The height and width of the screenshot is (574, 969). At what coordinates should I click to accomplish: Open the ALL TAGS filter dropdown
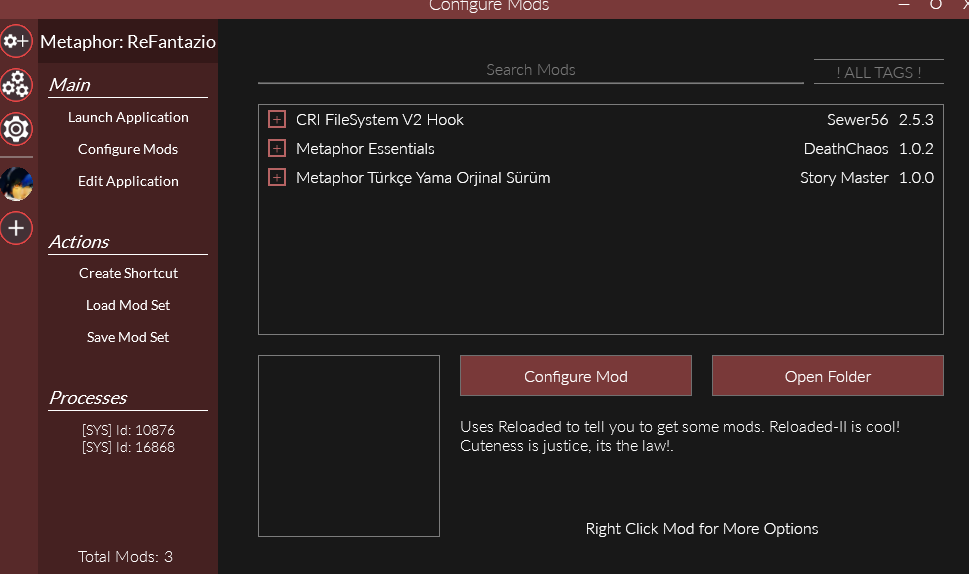point(878,72)
